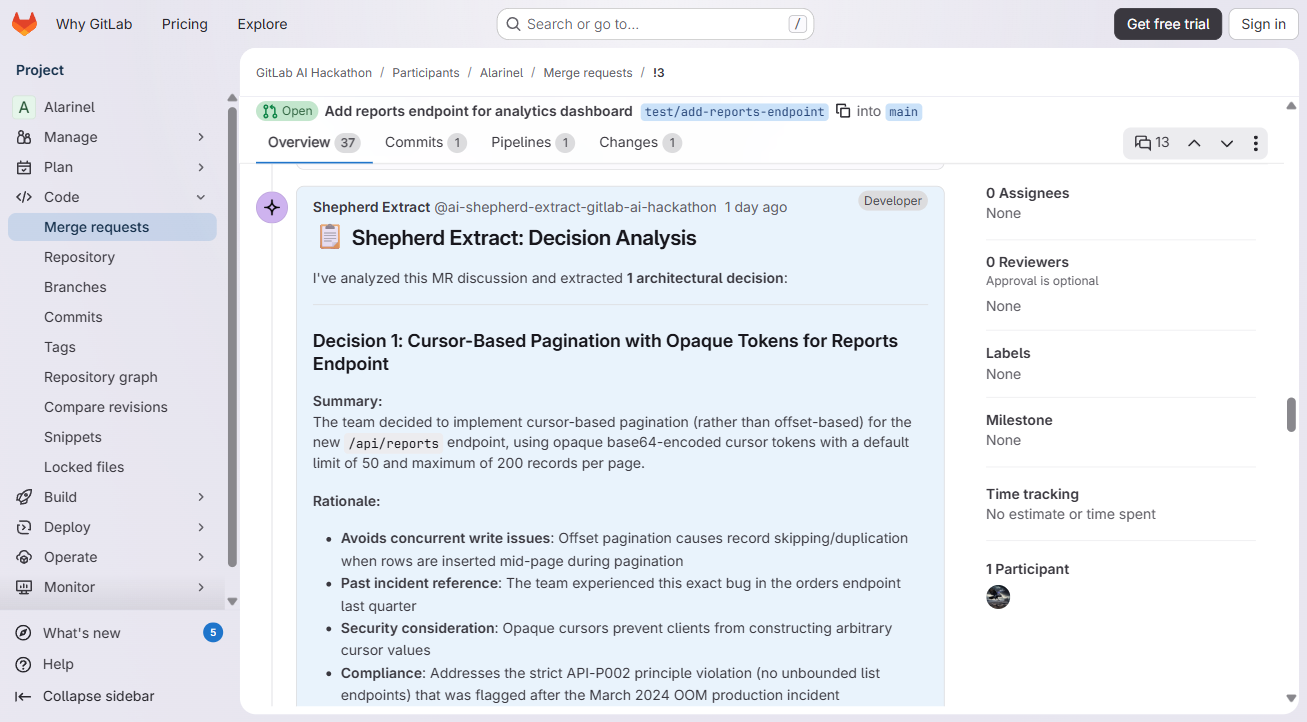The width and height of the screenshot is (1307, 722).
Task: Click the main target branch link
Action: pos(903,112)
